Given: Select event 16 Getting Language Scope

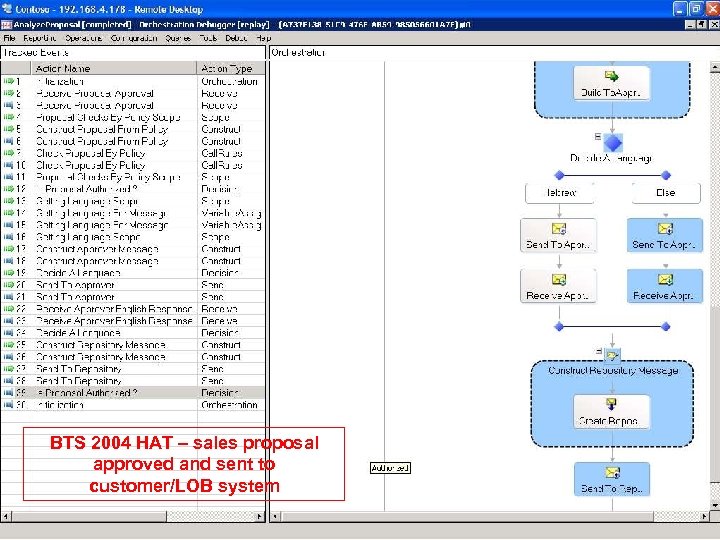Looking at the screenshot, I should [x=133, y=237].
